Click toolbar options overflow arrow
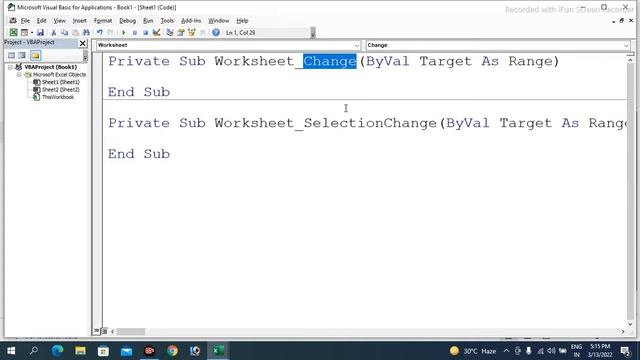The width and height of the screenshot is (640, 360). pyautogui.click(x=313, y=33)
